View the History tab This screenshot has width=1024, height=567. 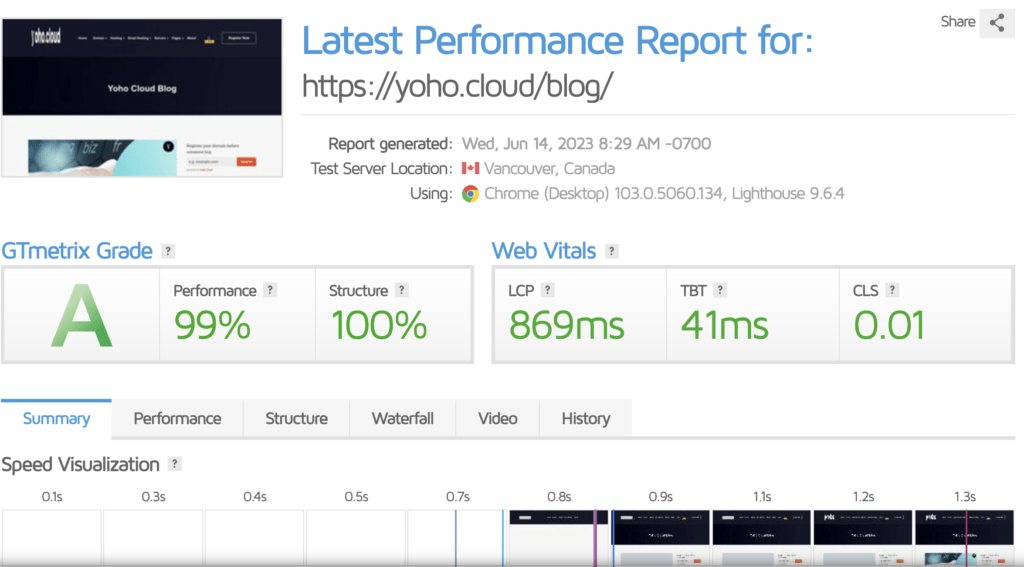point(585,419)
